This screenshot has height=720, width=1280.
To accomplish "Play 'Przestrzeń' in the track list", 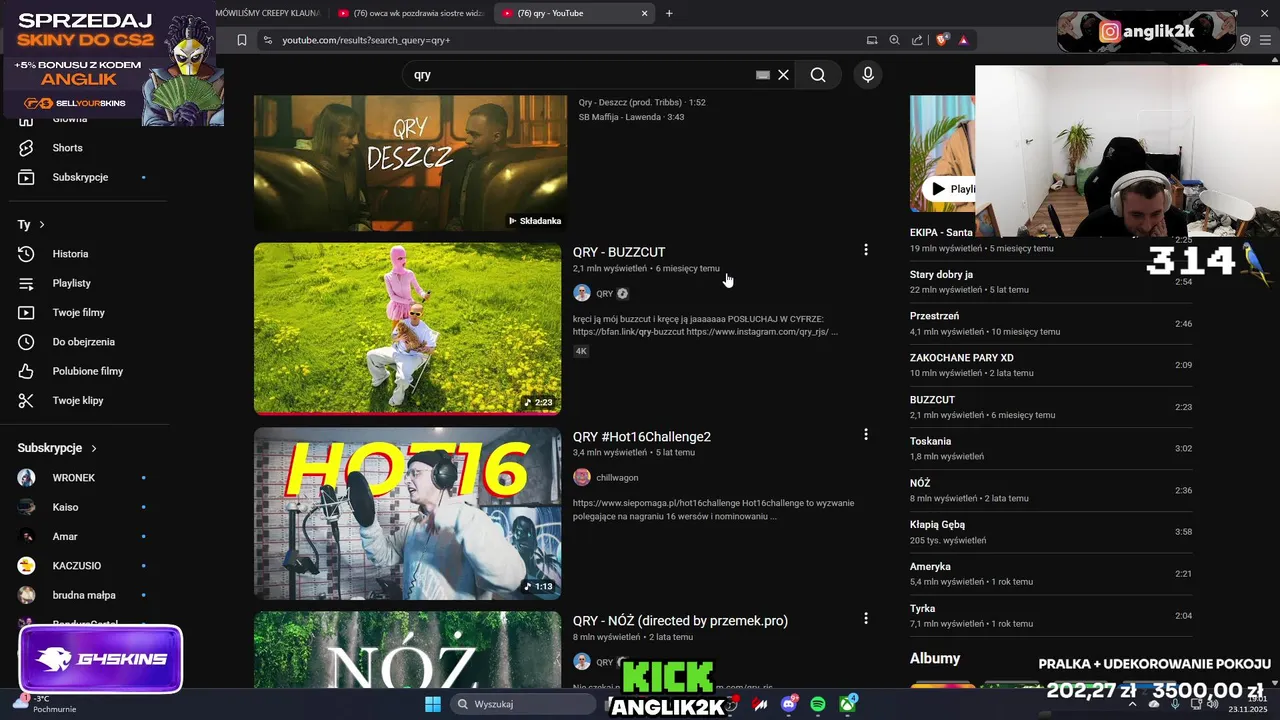I will [1051, 323].
